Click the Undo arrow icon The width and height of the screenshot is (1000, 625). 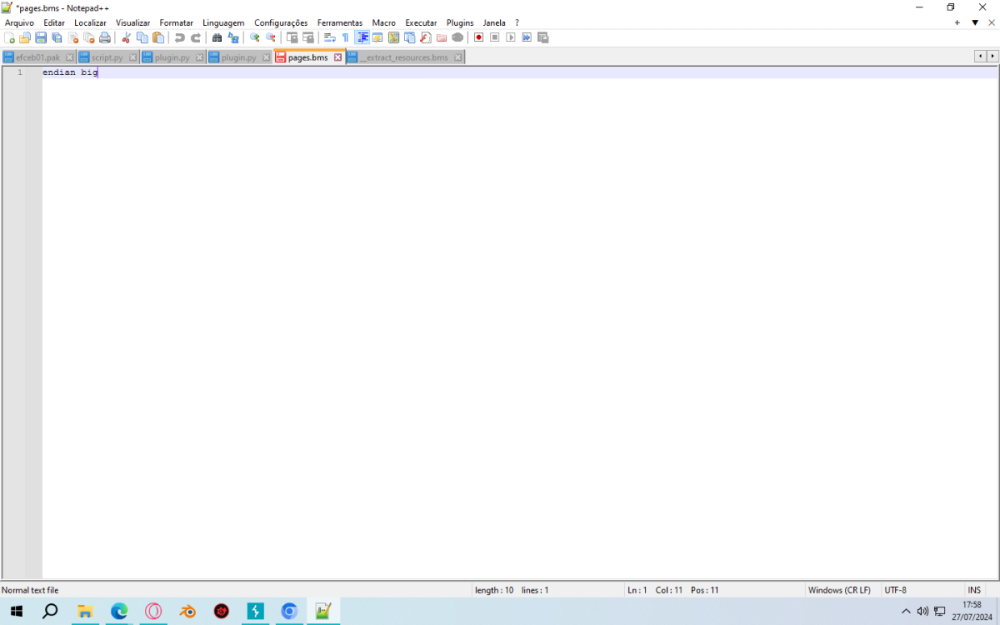[180, 38]
